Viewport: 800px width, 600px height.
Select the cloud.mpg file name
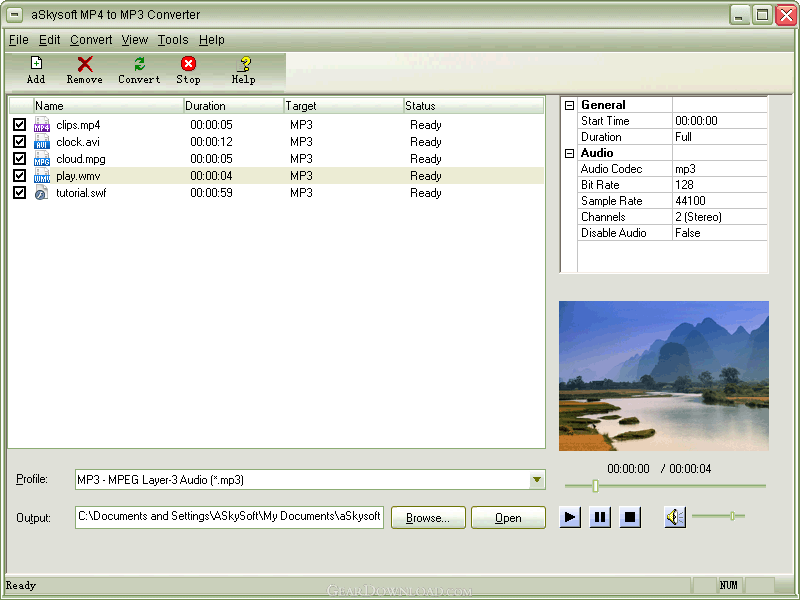(x=81, y=159)
